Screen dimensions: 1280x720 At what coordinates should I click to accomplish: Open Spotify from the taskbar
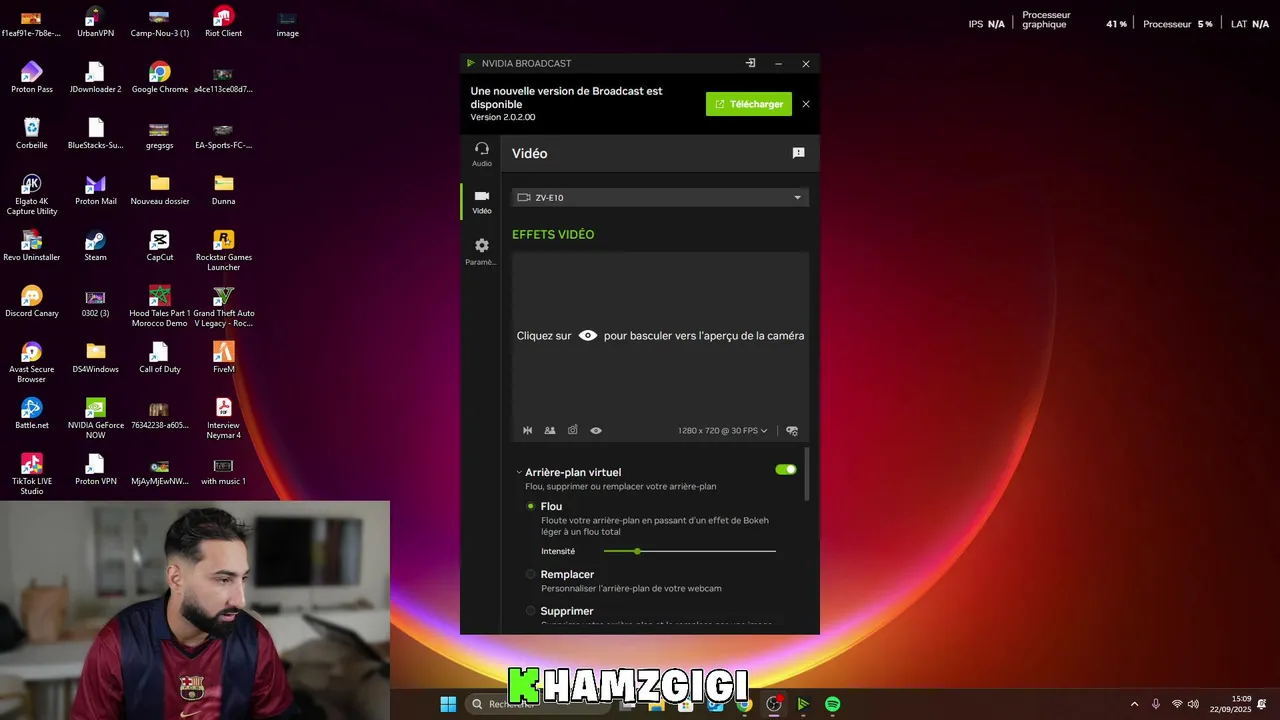point(833,704)
